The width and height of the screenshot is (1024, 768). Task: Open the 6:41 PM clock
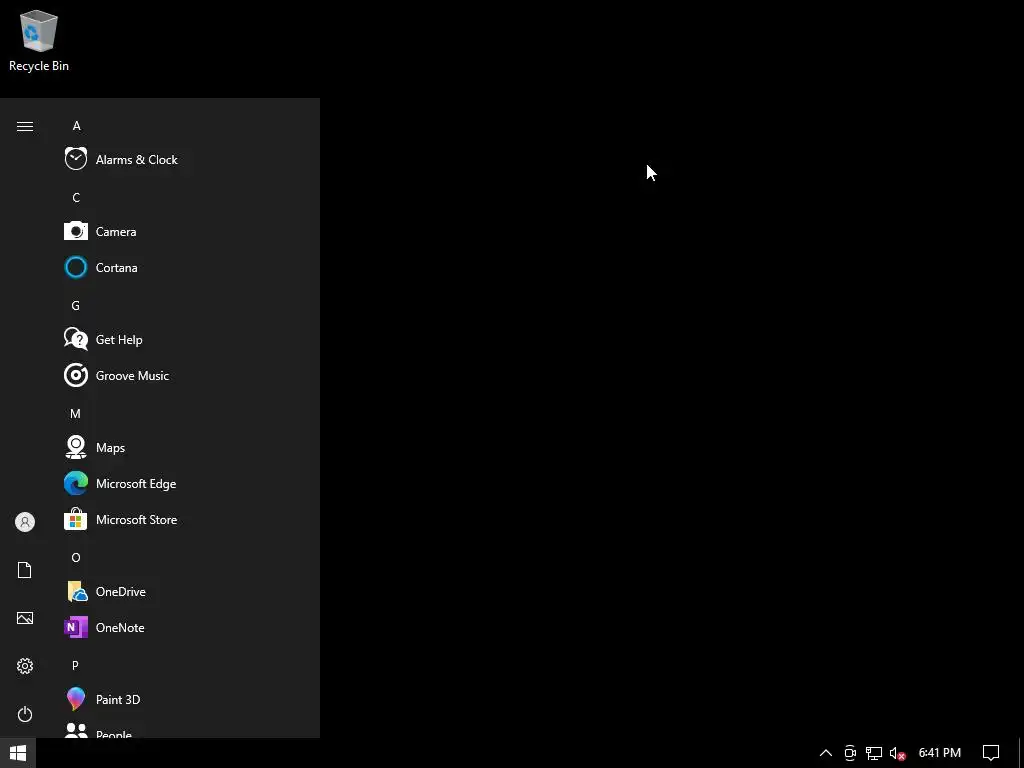939,753
